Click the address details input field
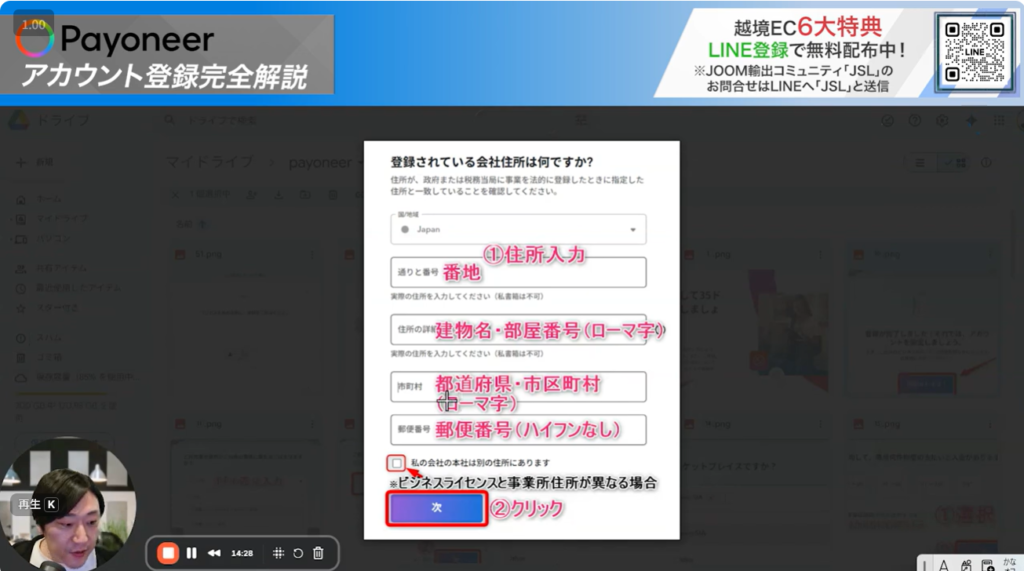This screenshot has height=571, width=1024. click(x=518, y=329)
